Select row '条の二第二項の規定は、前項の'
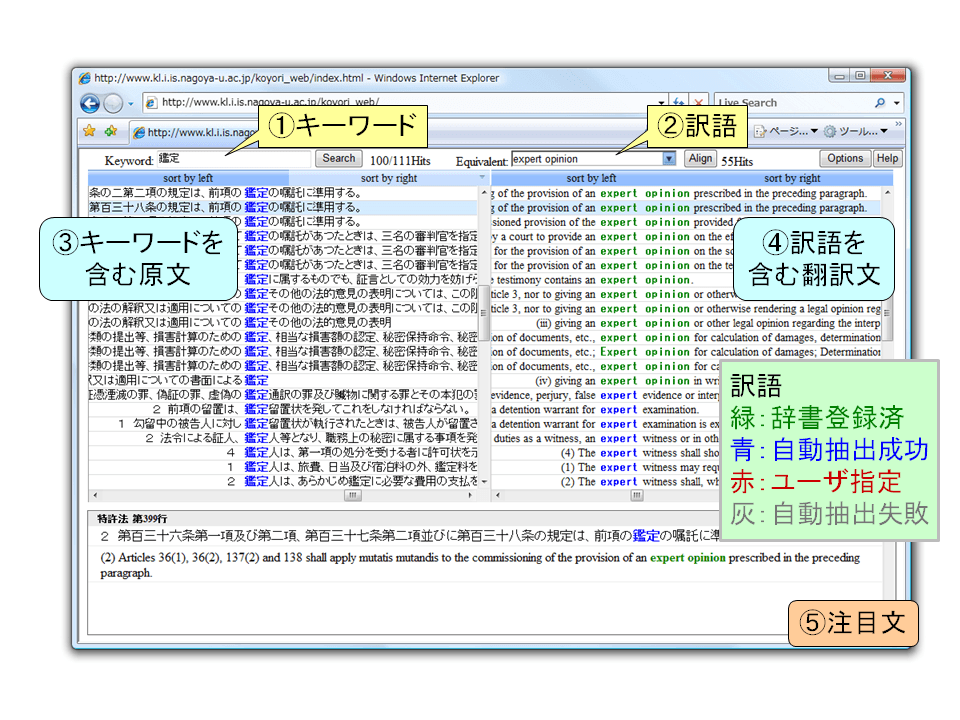 point(283,193)
